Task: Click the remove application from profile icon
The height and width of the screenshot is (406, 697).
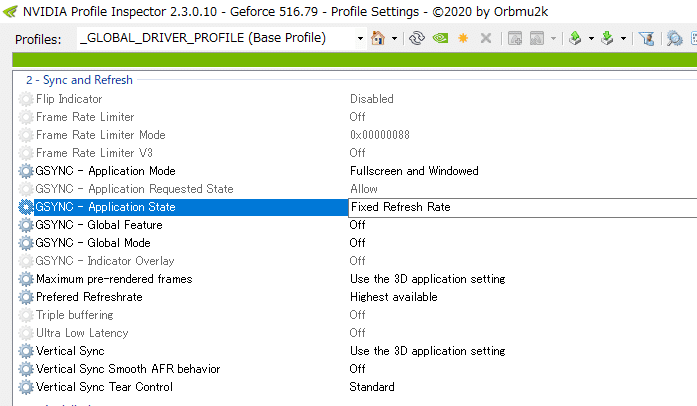Action: [x=537, y=38]
